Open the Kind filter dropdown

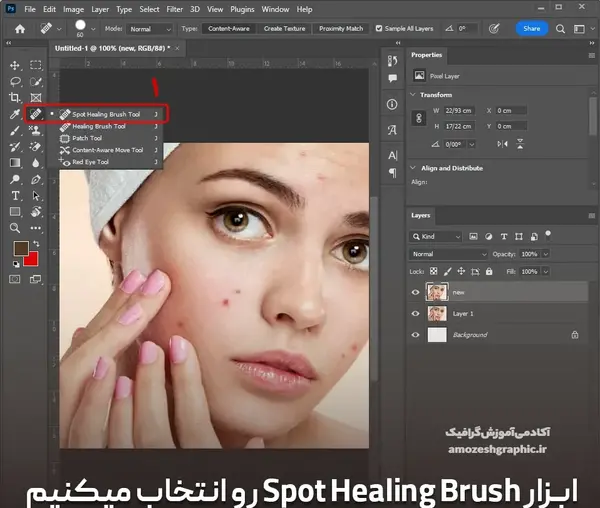pyautogui.click(x=435, y=236)
